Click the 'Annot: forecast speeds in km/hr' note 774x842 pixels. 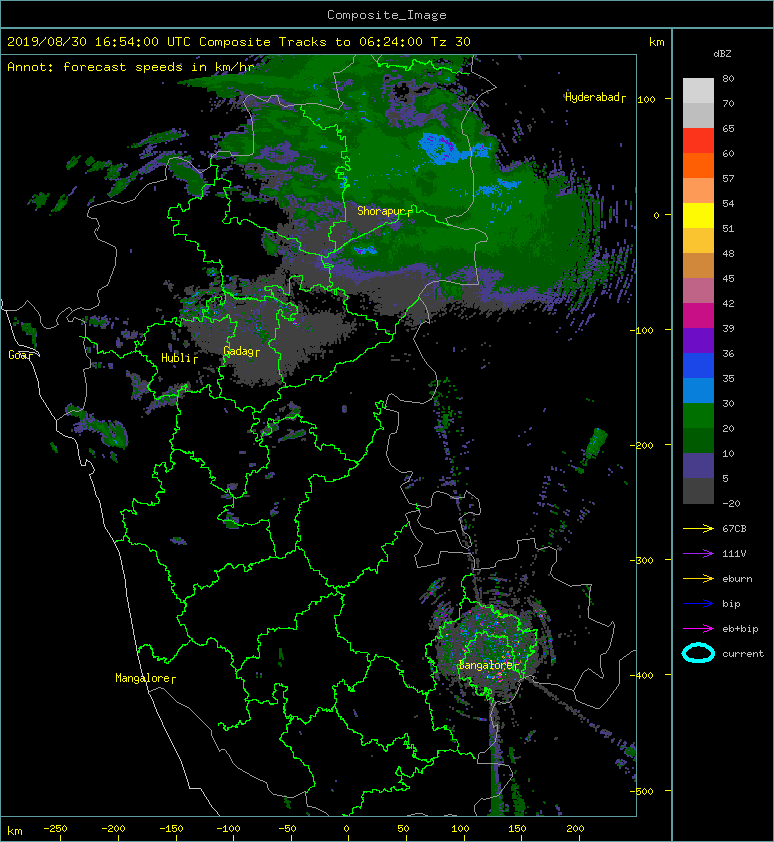click(131, 67)
